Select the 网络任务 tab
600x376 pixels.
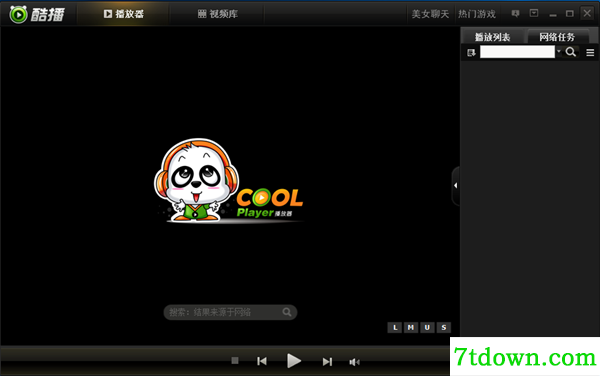[x=557, y=37]
